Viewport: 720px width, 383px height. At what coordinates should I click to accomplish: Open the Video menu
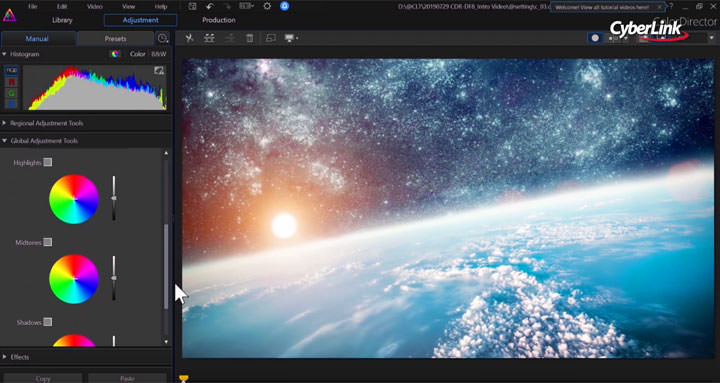pos(95,6)
